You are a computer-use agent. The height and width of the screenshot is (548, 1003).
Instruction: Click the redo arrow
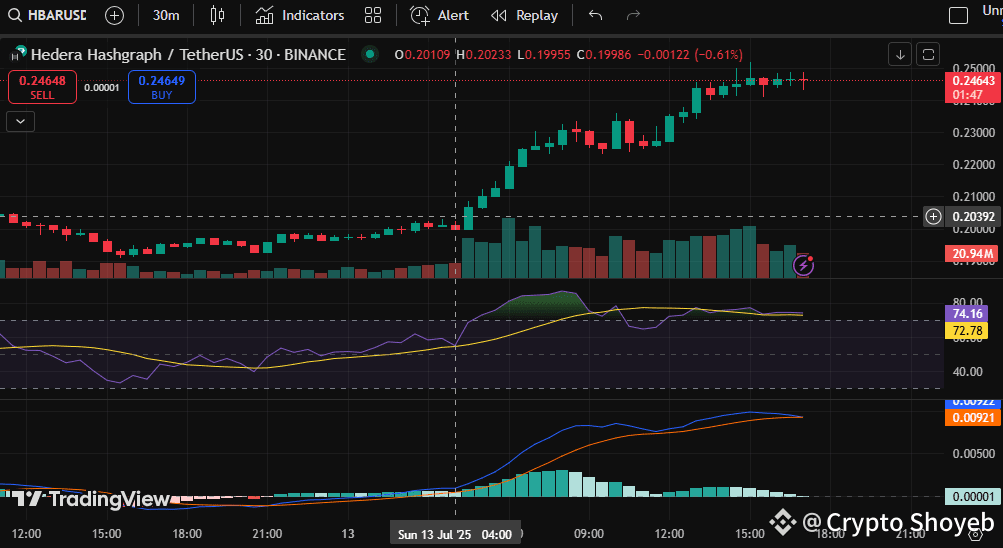click(633, 15)
